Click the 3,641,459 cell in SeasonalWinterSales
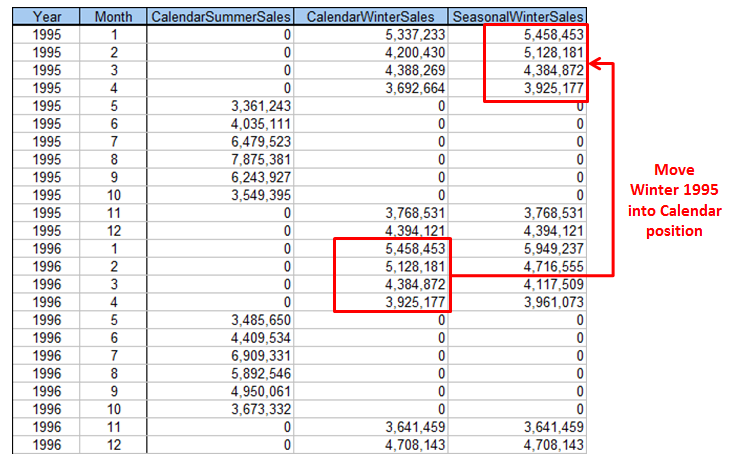Viewport: 735px width, 463px height. 549,426
